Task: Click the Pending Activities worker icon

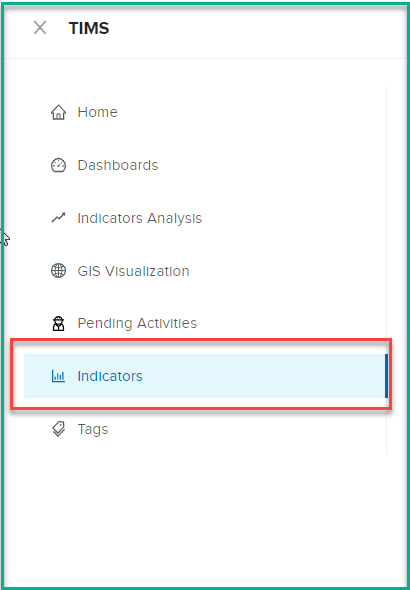Action: point(58,323)
